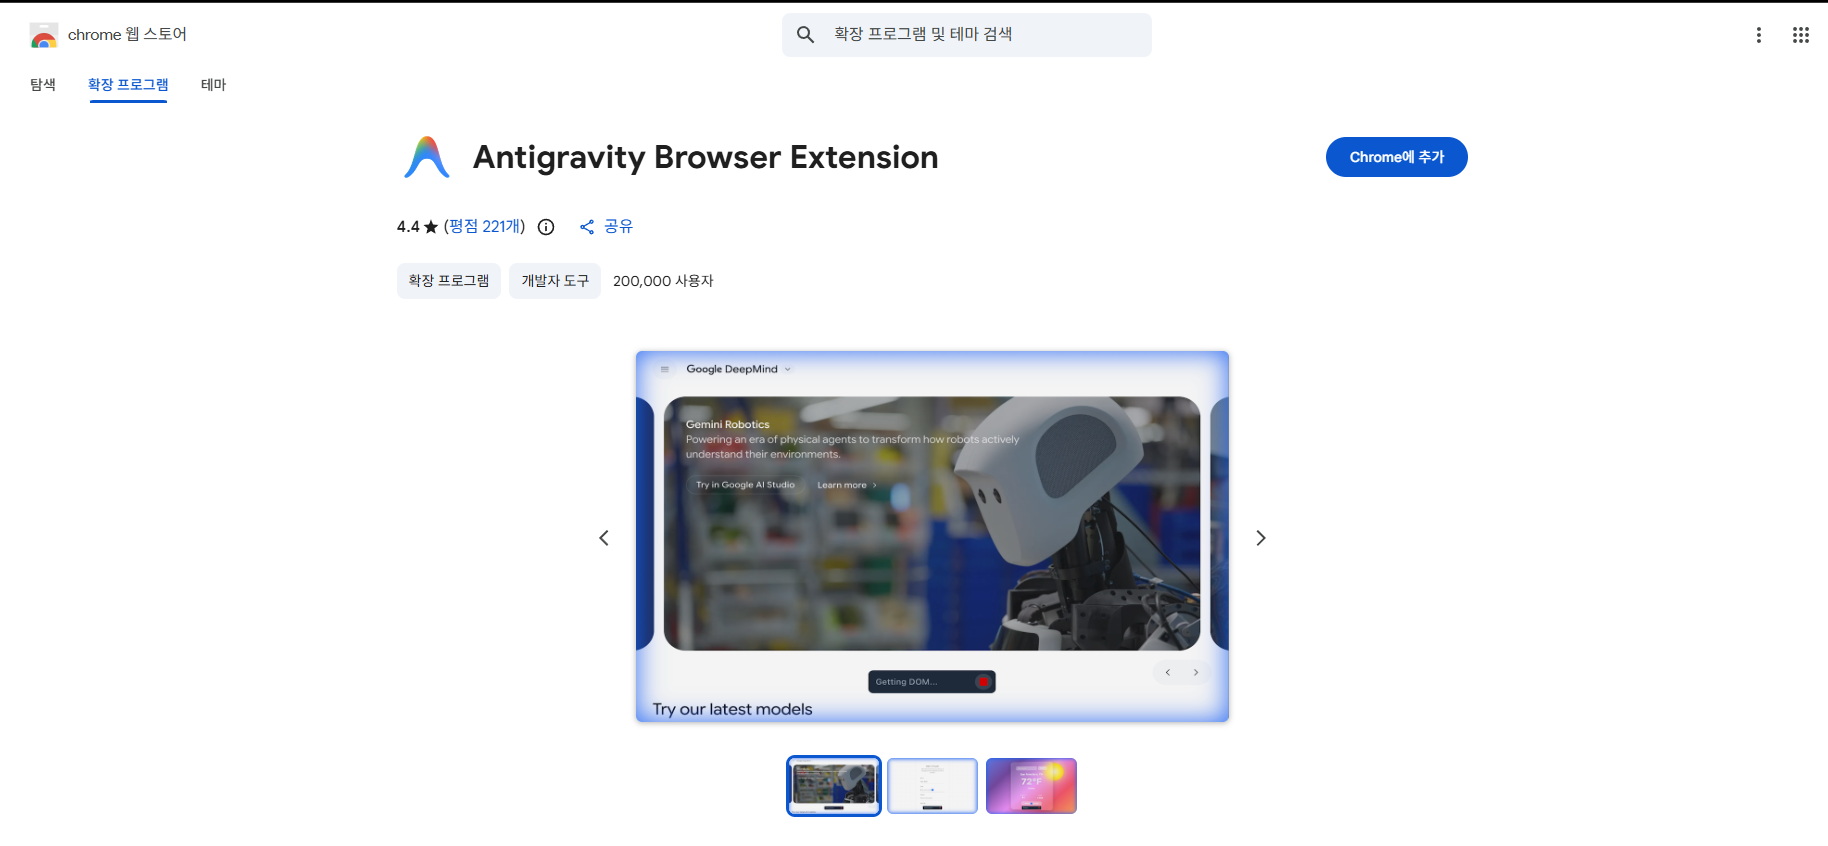The image size is (1828, 846).
Task: Focus the 확장 프로그램 및 테마 검색 search field
Action: coord(967,35)
